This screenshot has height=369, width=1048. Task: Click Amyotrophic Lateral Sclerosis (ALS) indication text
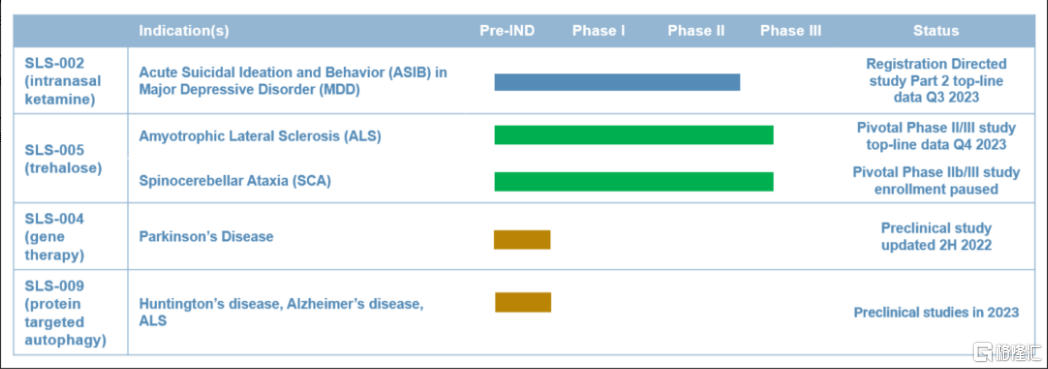[260, 136]
